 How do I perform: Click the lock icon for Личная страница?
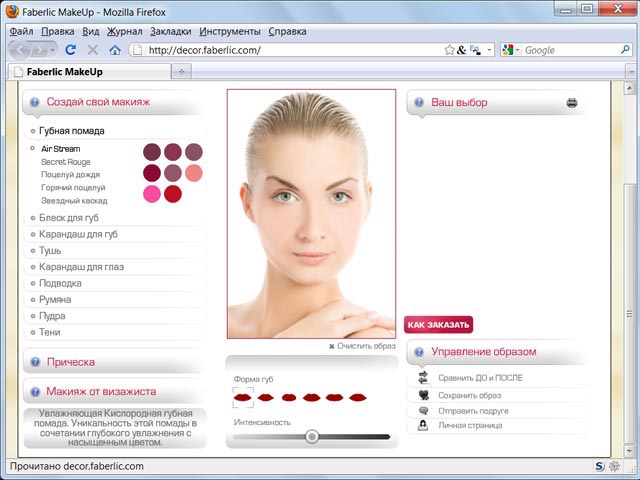423,425
